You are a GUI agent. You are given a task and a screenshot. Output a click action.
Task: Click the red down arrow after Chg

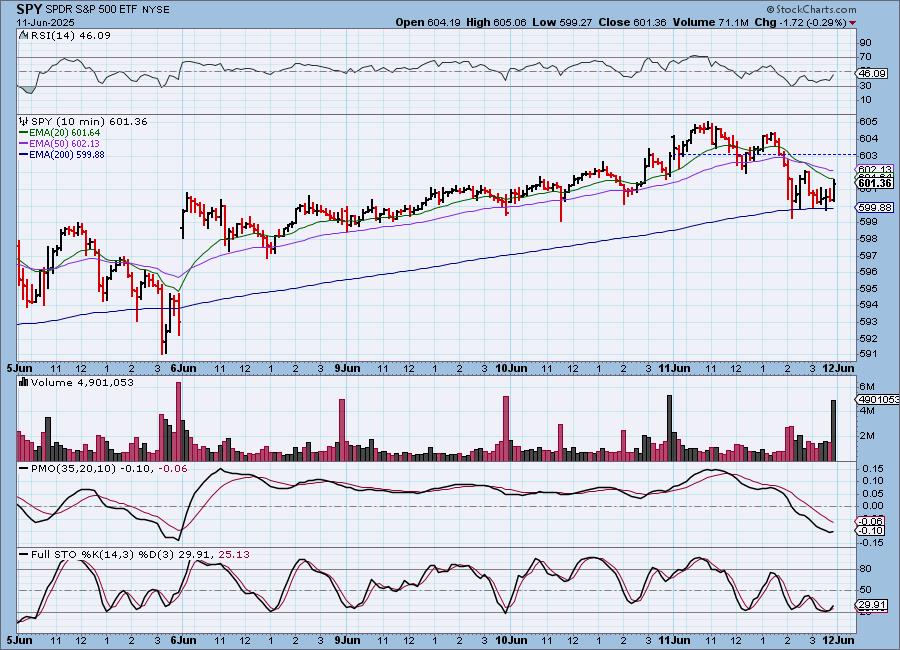tap(852, 22)
